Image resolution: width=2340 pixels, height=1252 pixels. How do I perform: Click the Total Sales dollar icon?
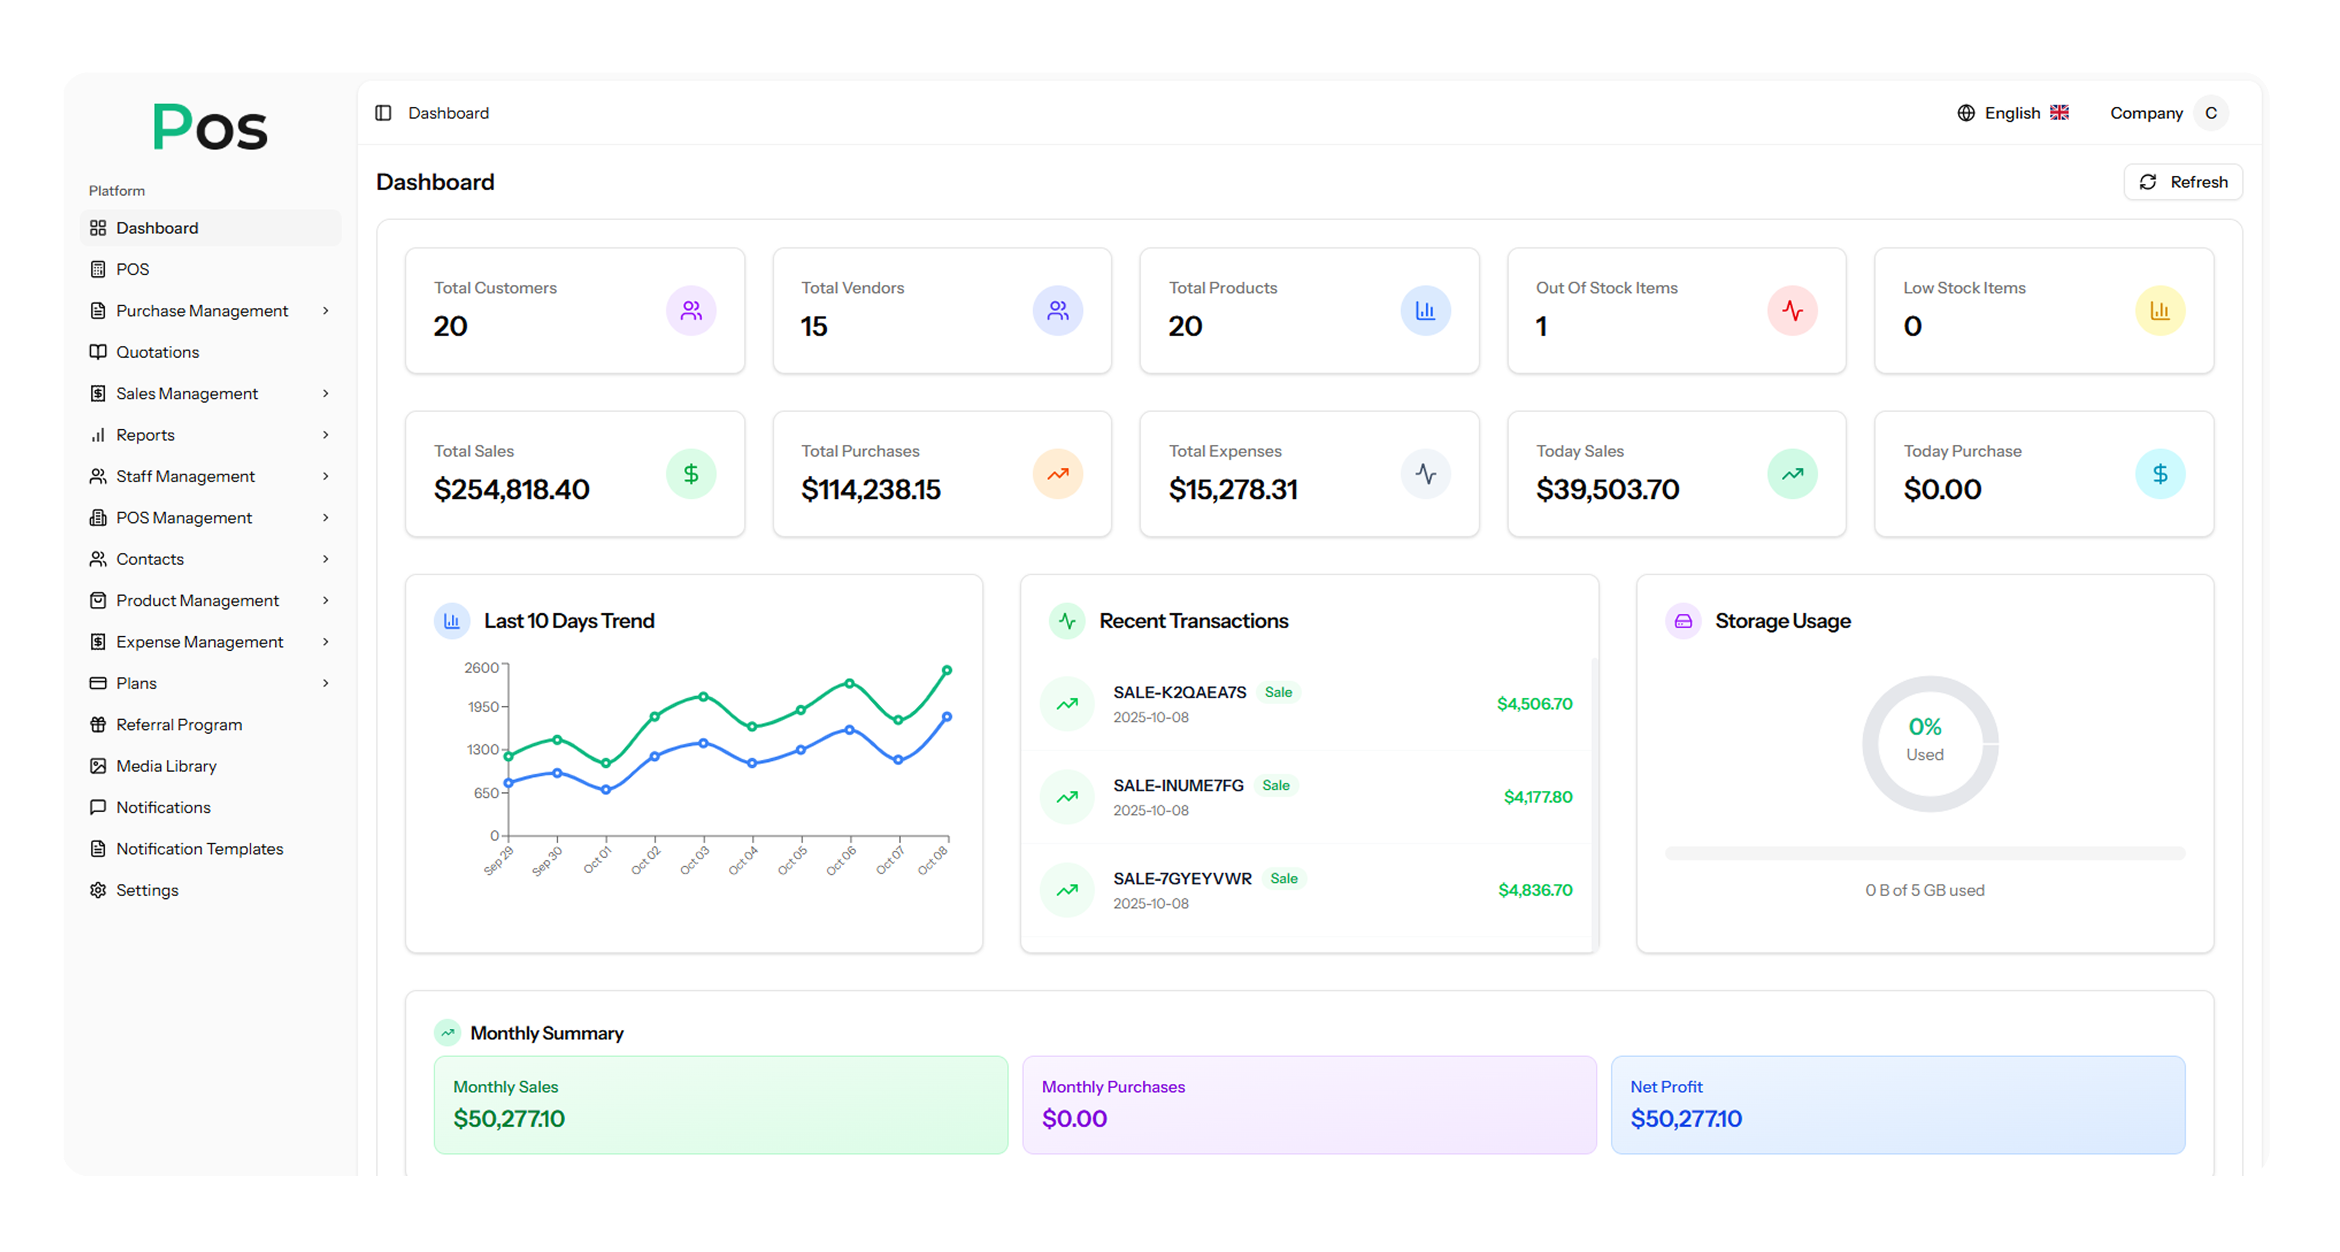691,474
